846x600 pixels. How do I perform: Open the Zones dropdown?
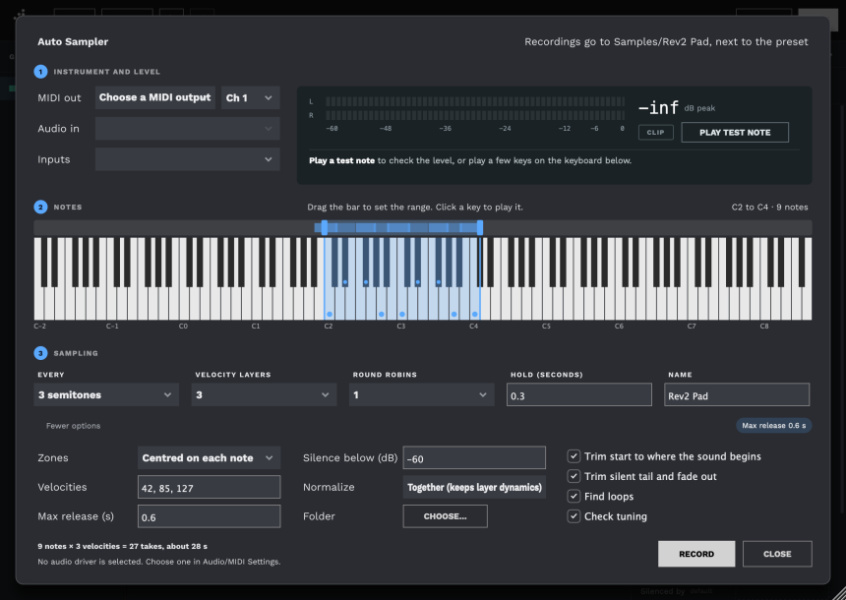[x=209, y=458]
